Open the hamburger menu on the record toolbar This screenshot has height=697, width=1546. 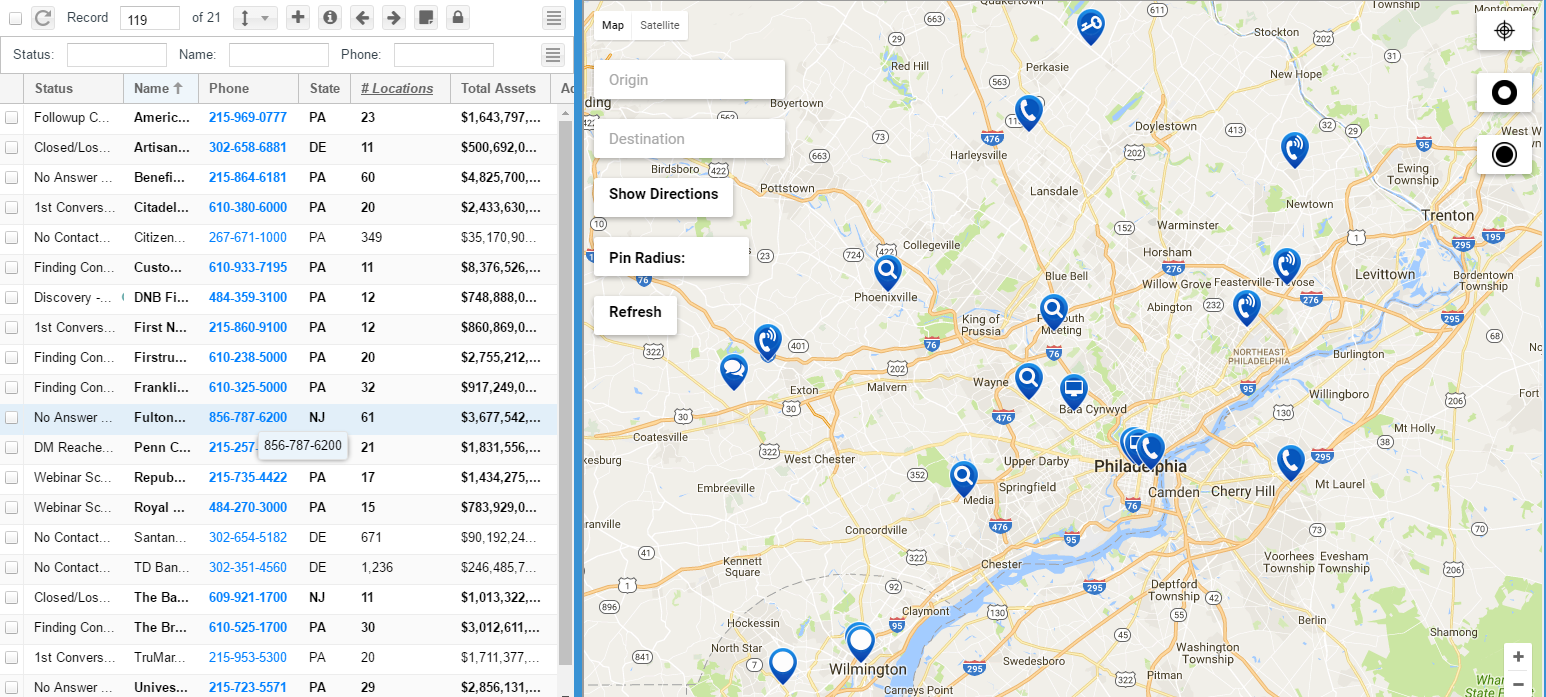coord(553,17)
